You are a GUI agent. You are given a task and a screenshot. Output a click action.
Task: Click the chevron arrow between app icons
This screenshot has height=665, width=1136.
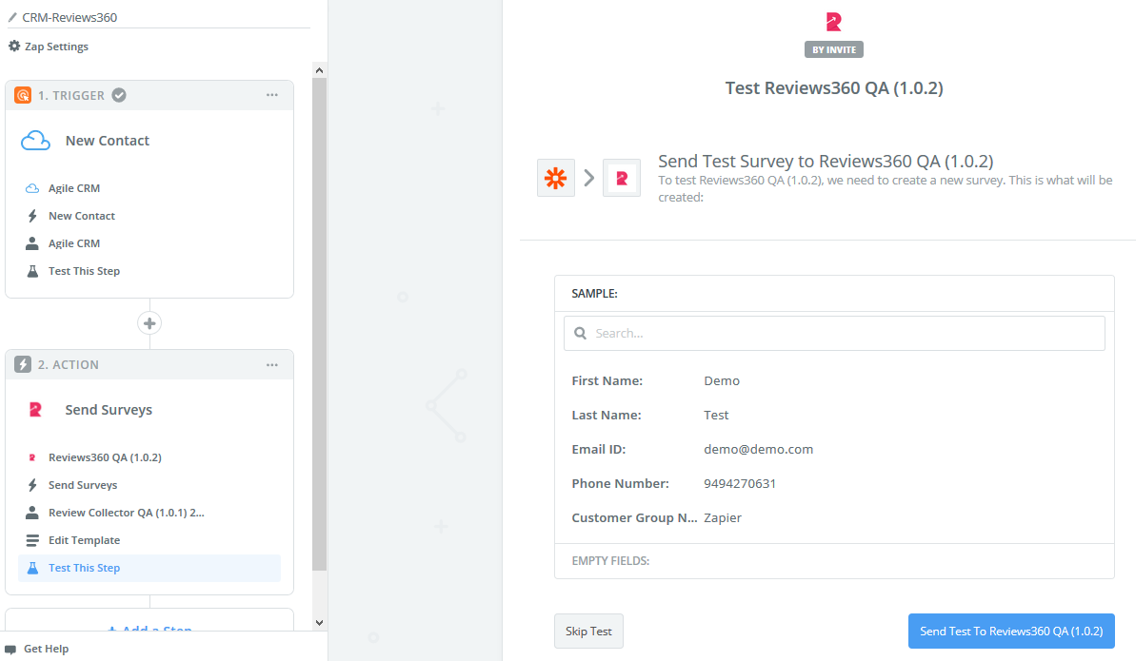[x=589, y=177]
